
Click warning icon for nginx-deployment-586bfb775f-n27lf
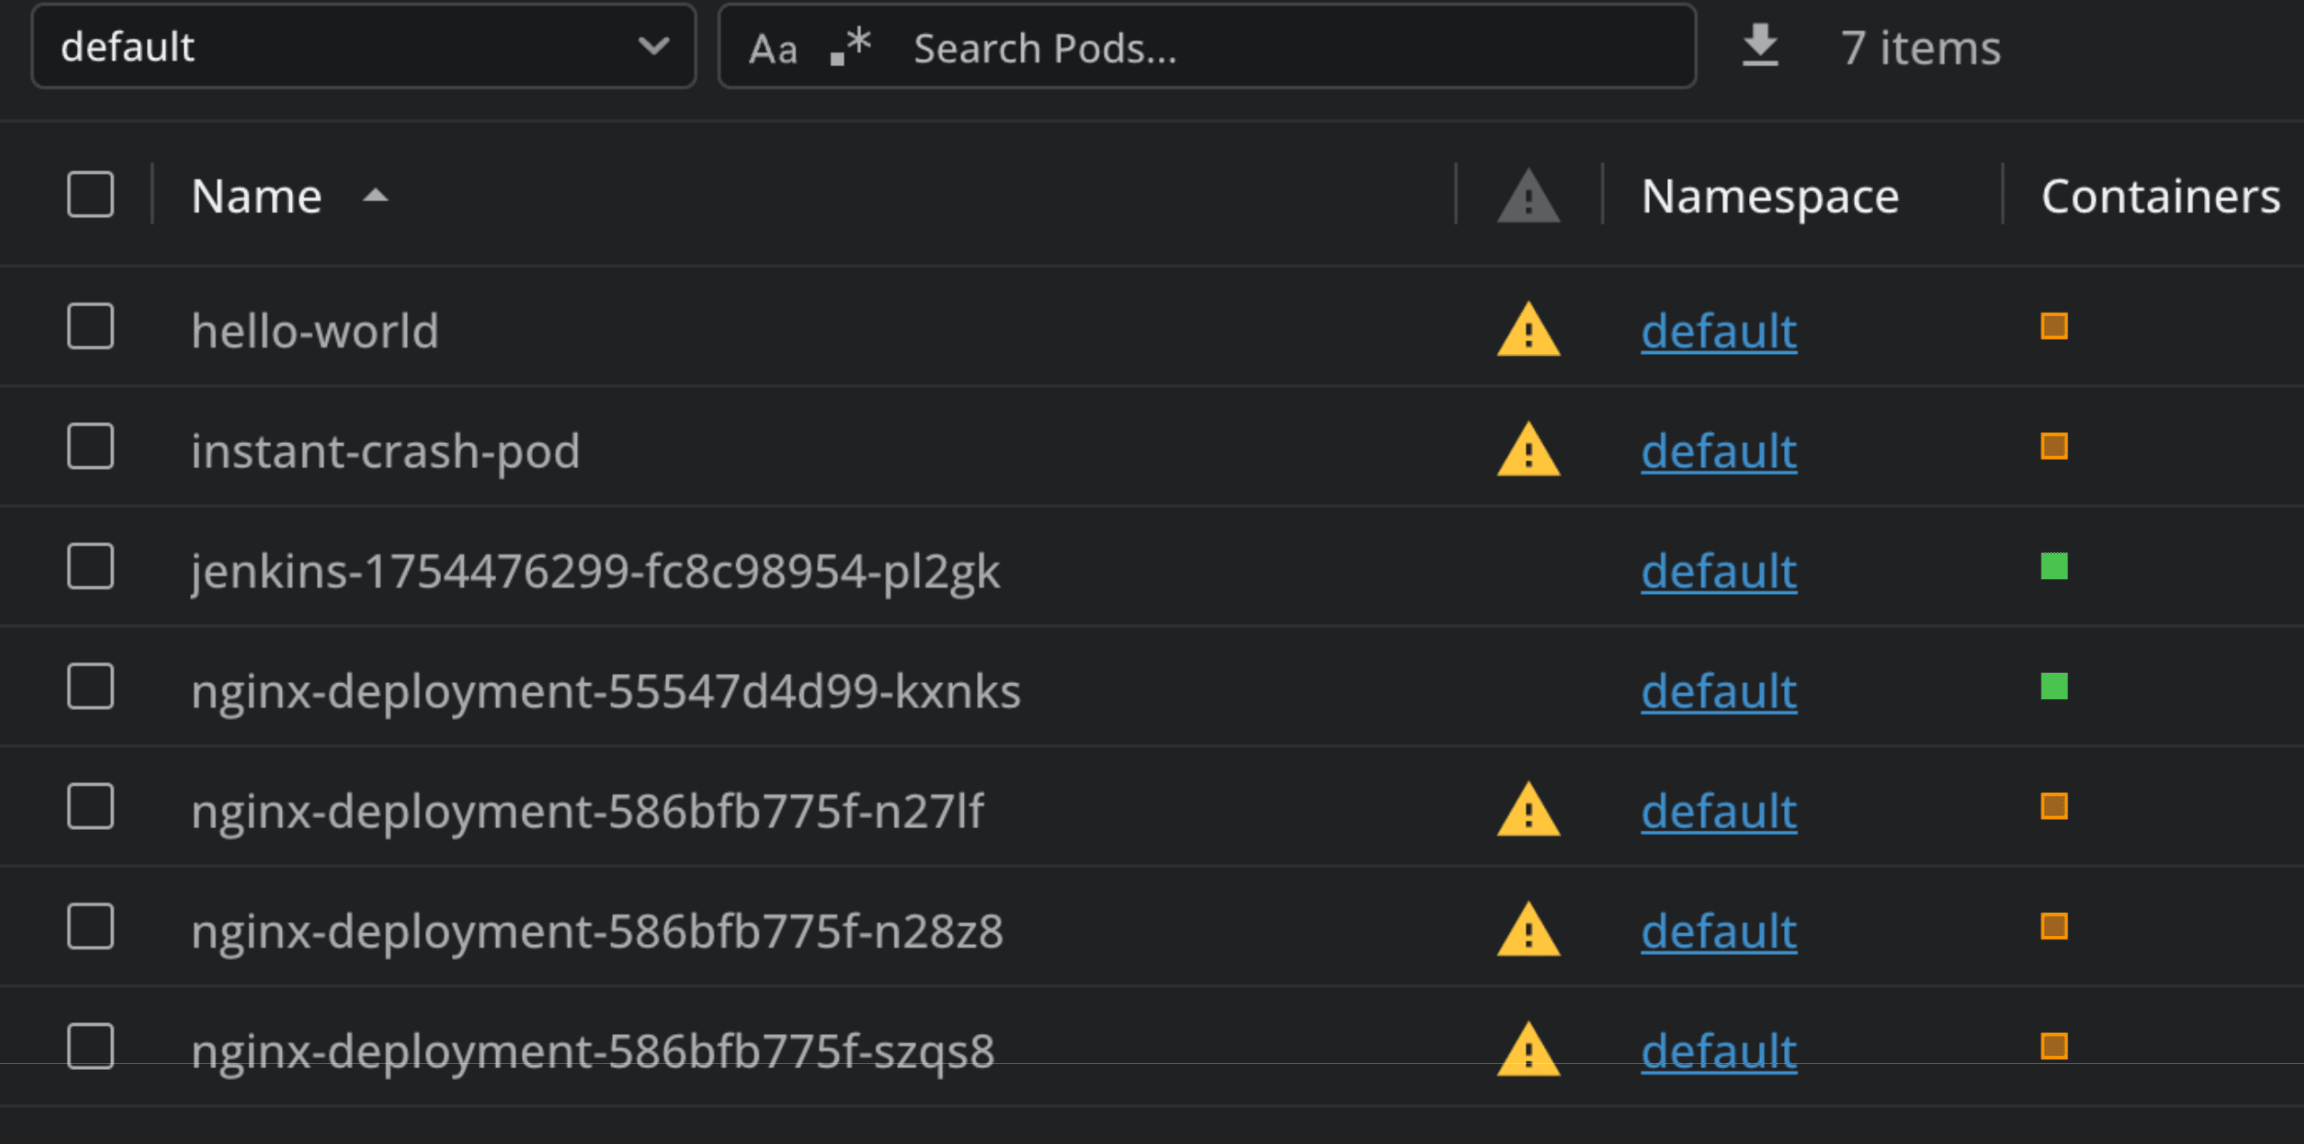coord(1528,811)
